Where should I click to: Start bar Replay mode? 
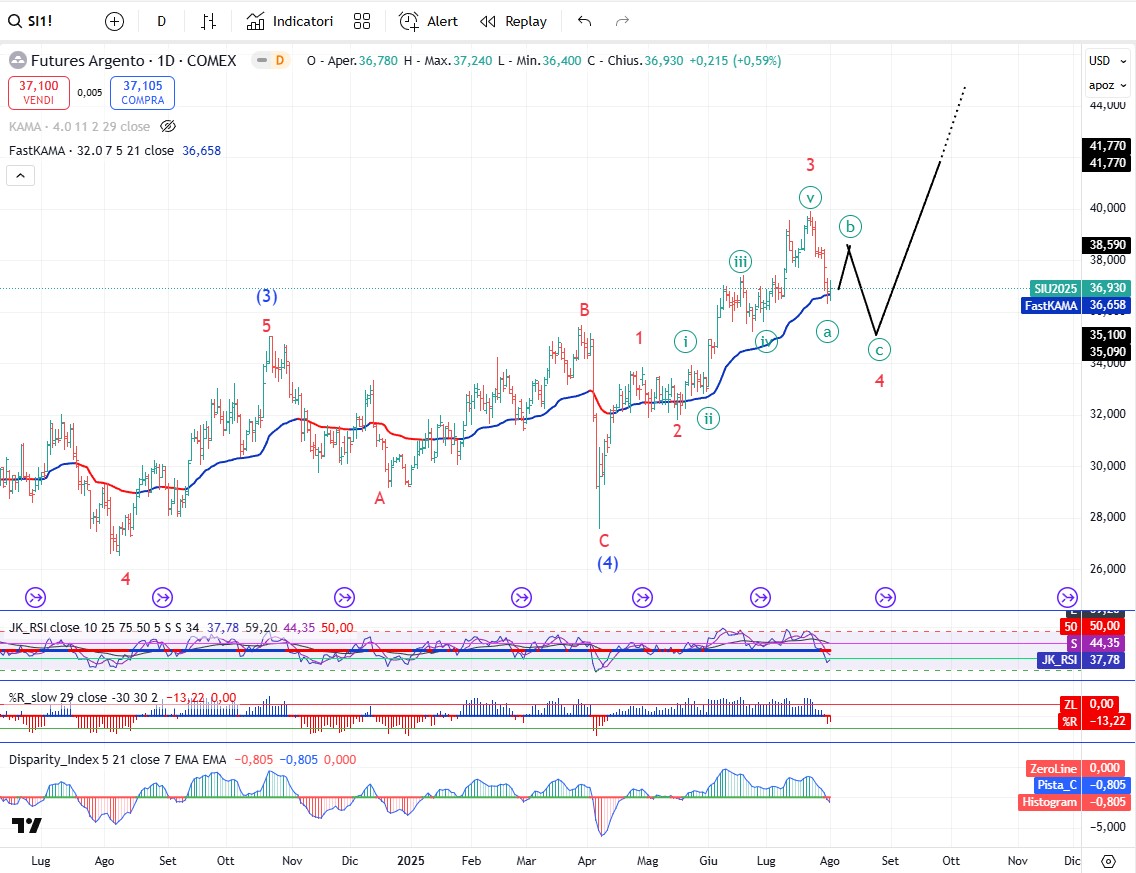pos(513,21)
